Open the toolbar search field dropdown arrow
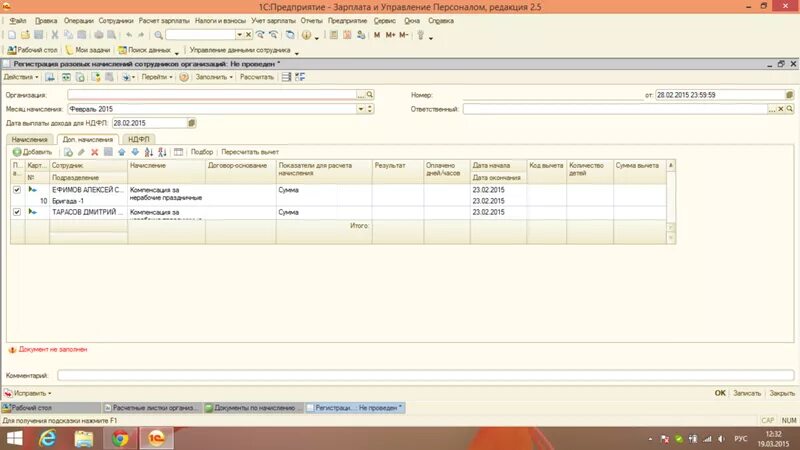Screen dimensions: 800x450 point(239,35)
